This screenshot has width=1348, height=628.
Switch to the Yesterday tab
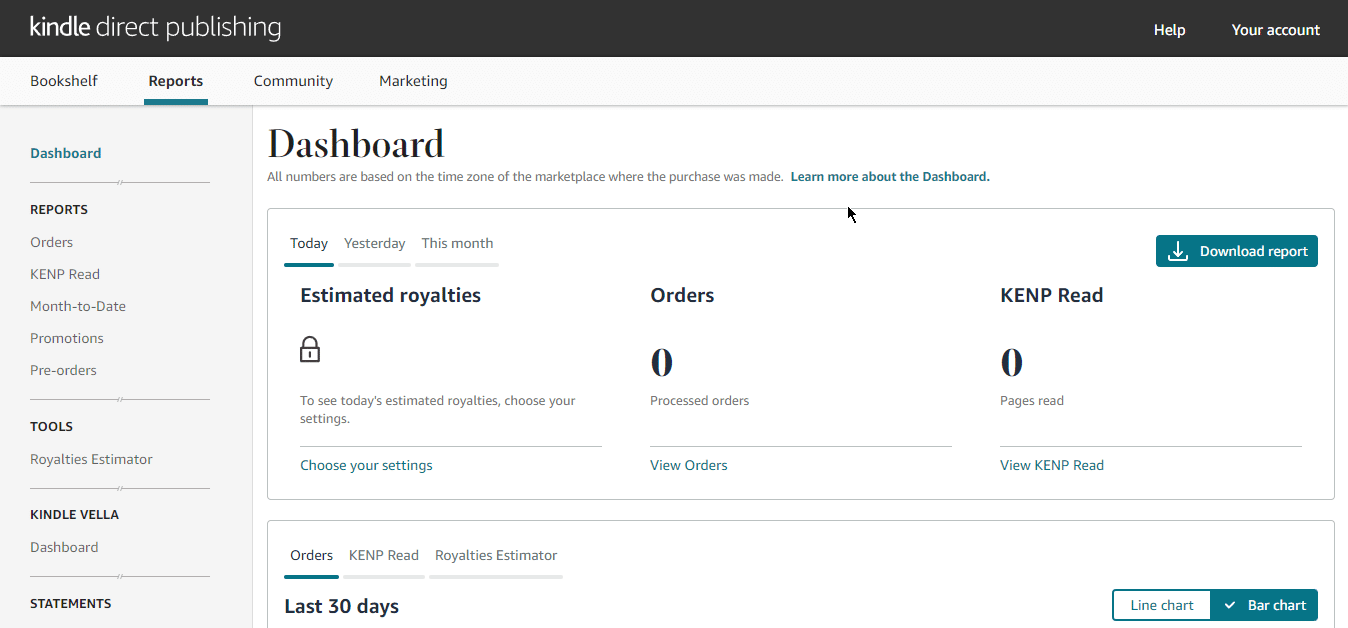tap(374, 243)
